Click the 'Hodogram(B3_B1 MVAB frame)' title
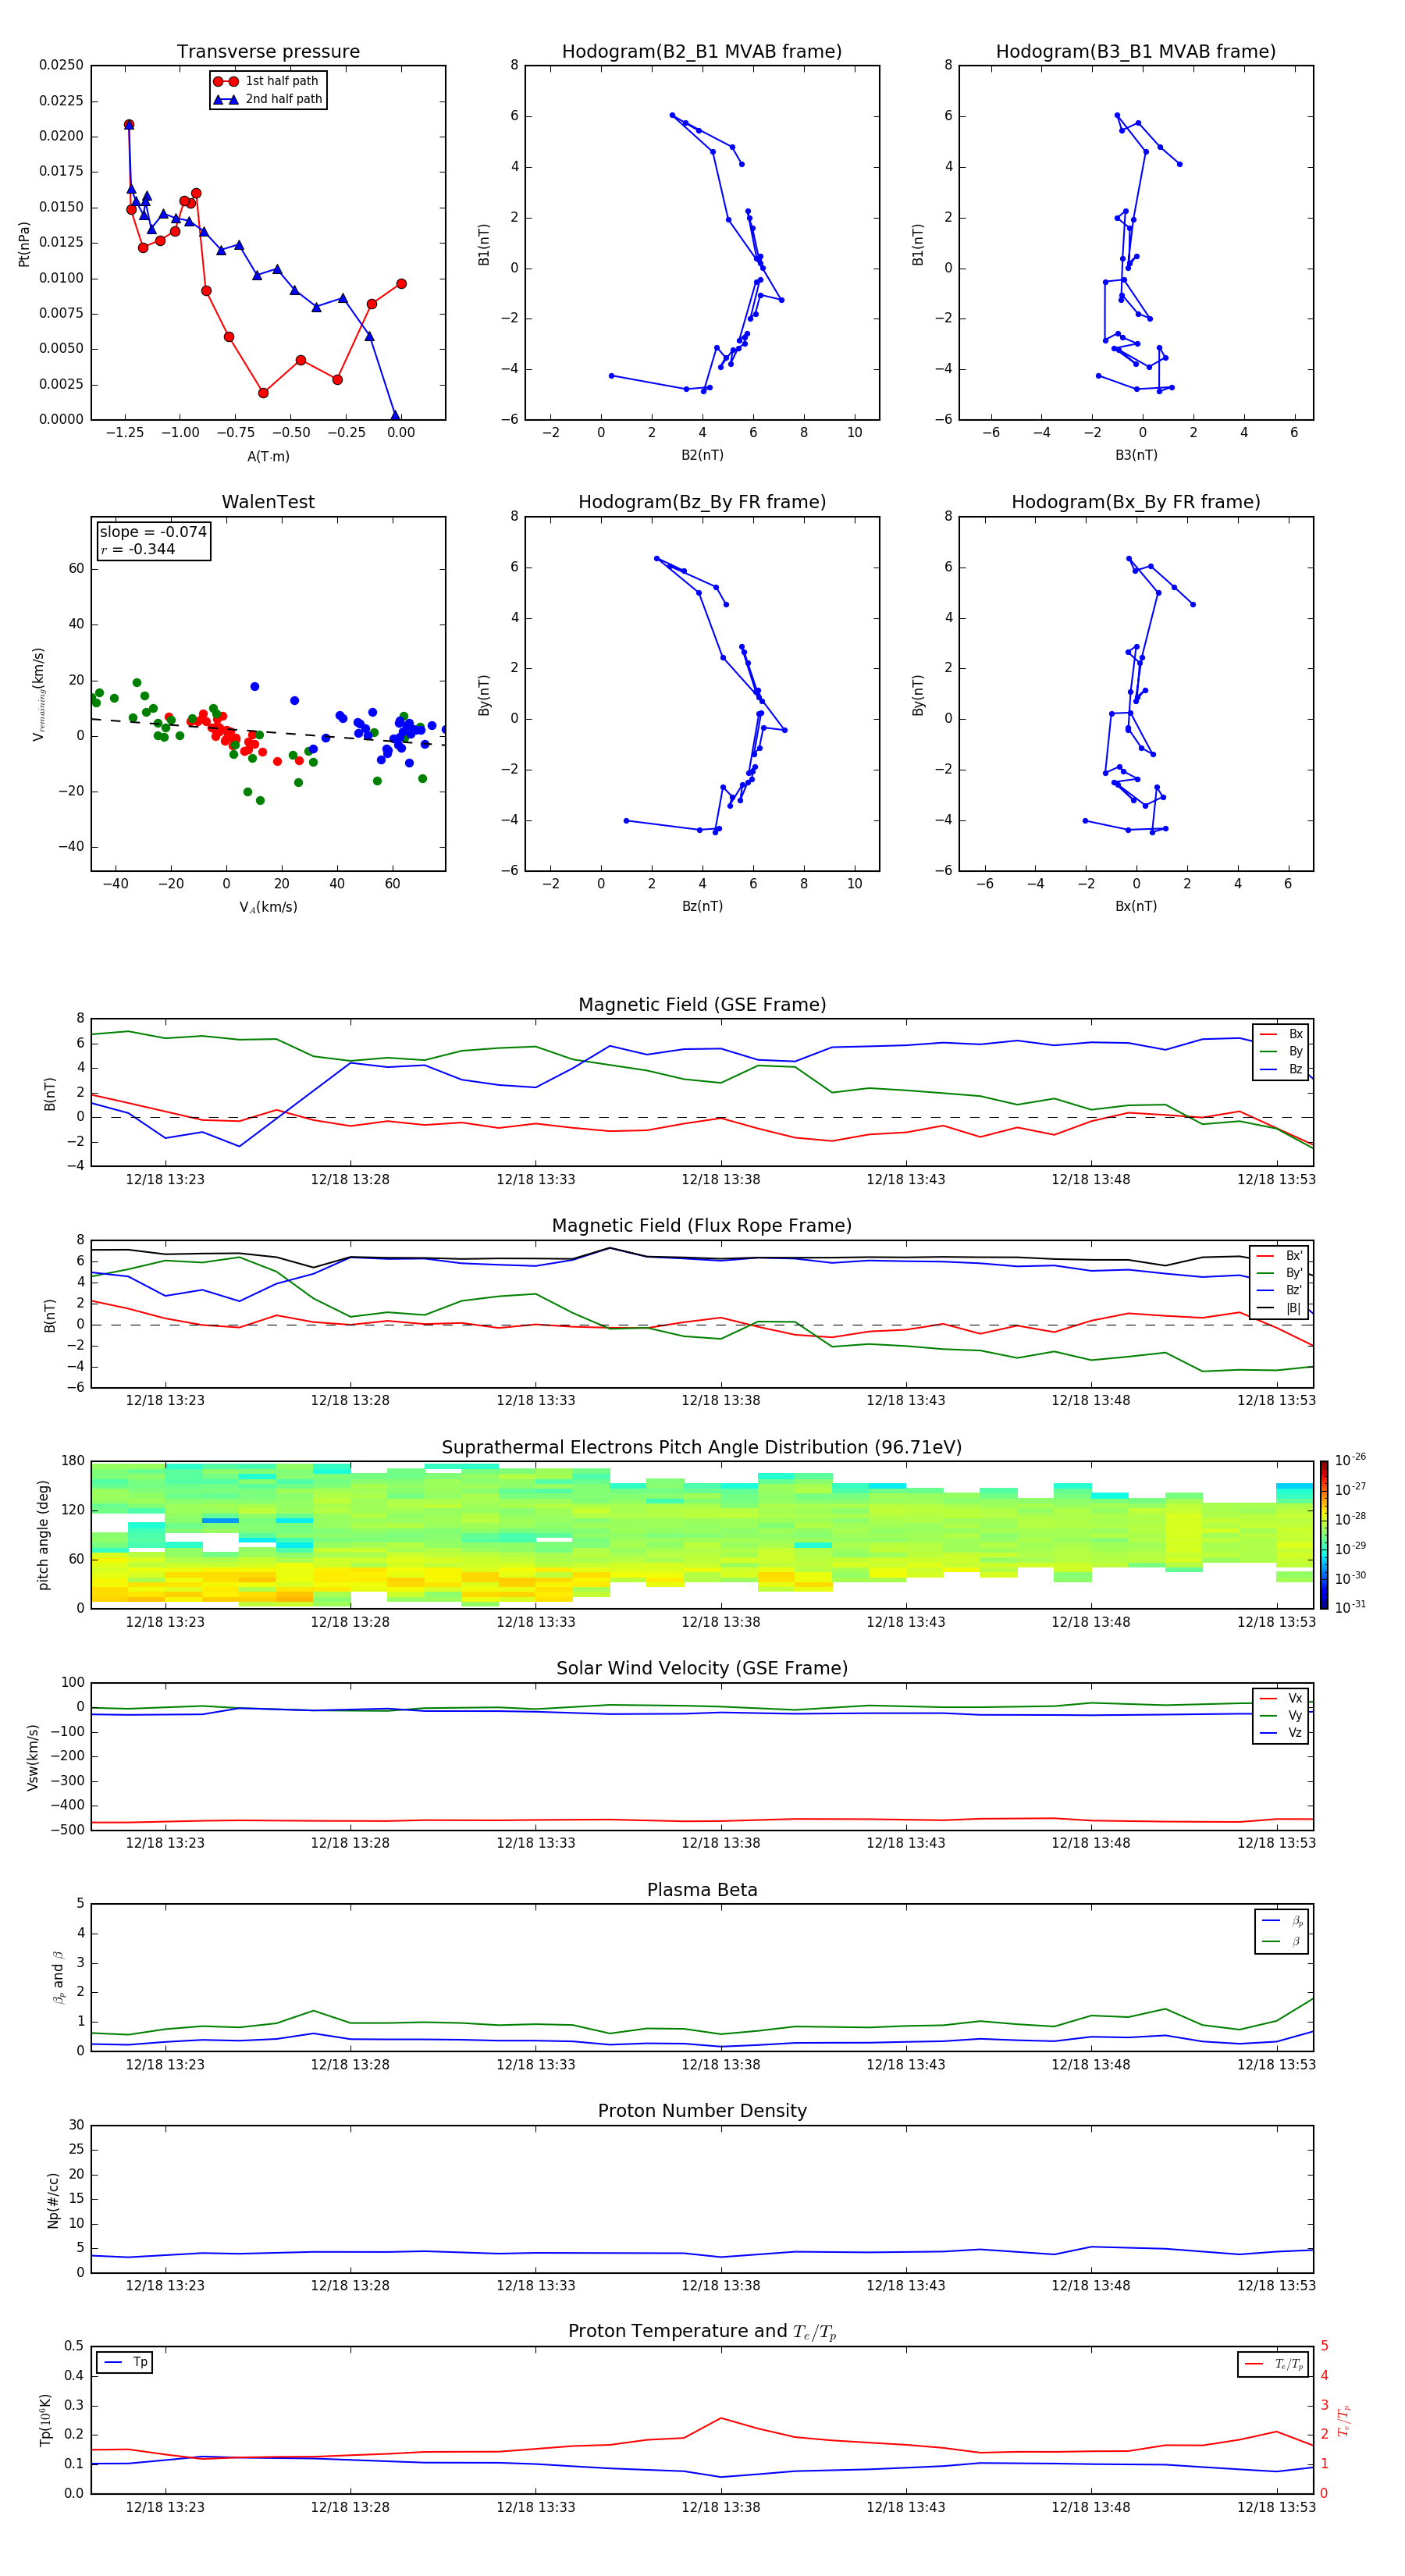 (x=1136, y=51)
